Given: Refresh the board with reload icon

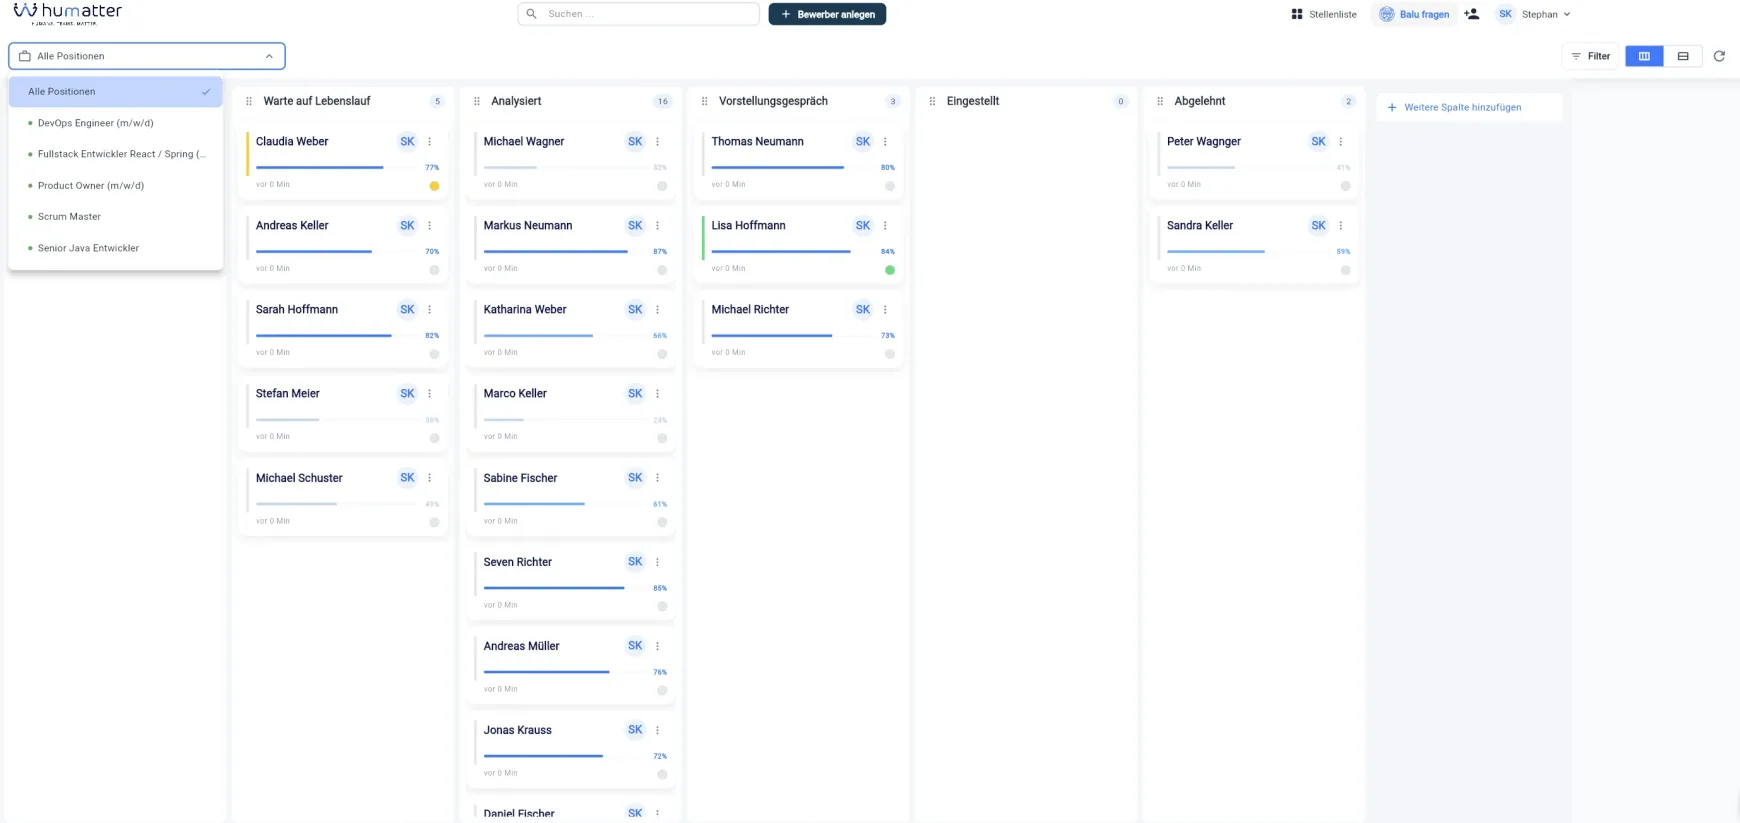Looking at the screenshot, I should click(1719, 56).
